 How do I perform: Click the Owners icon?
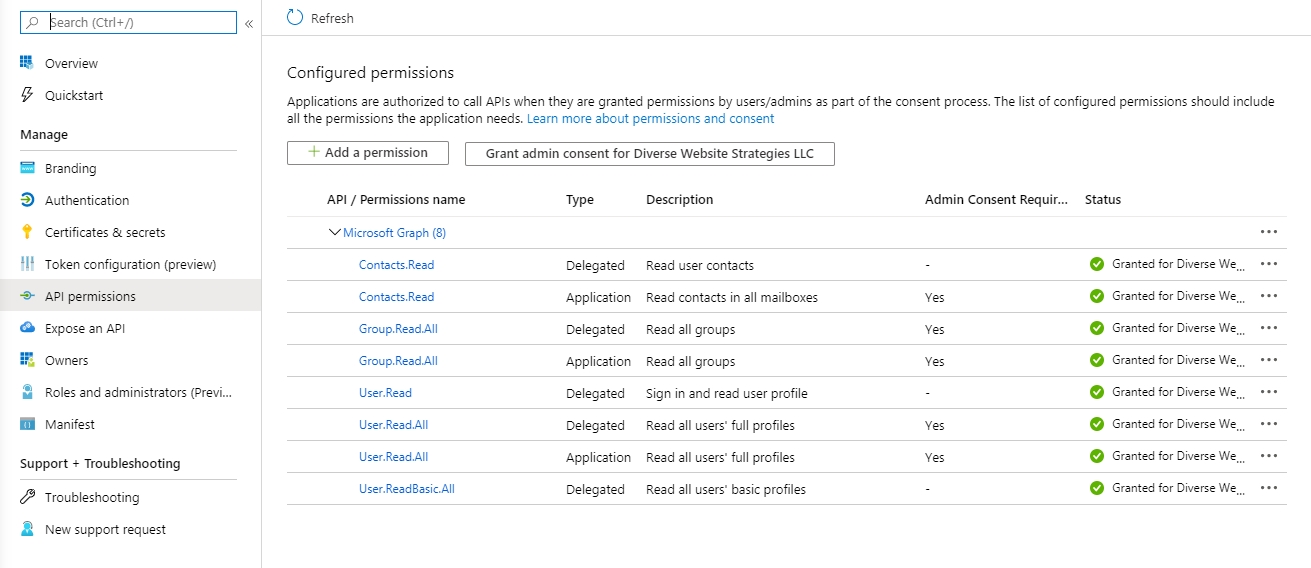27,360
